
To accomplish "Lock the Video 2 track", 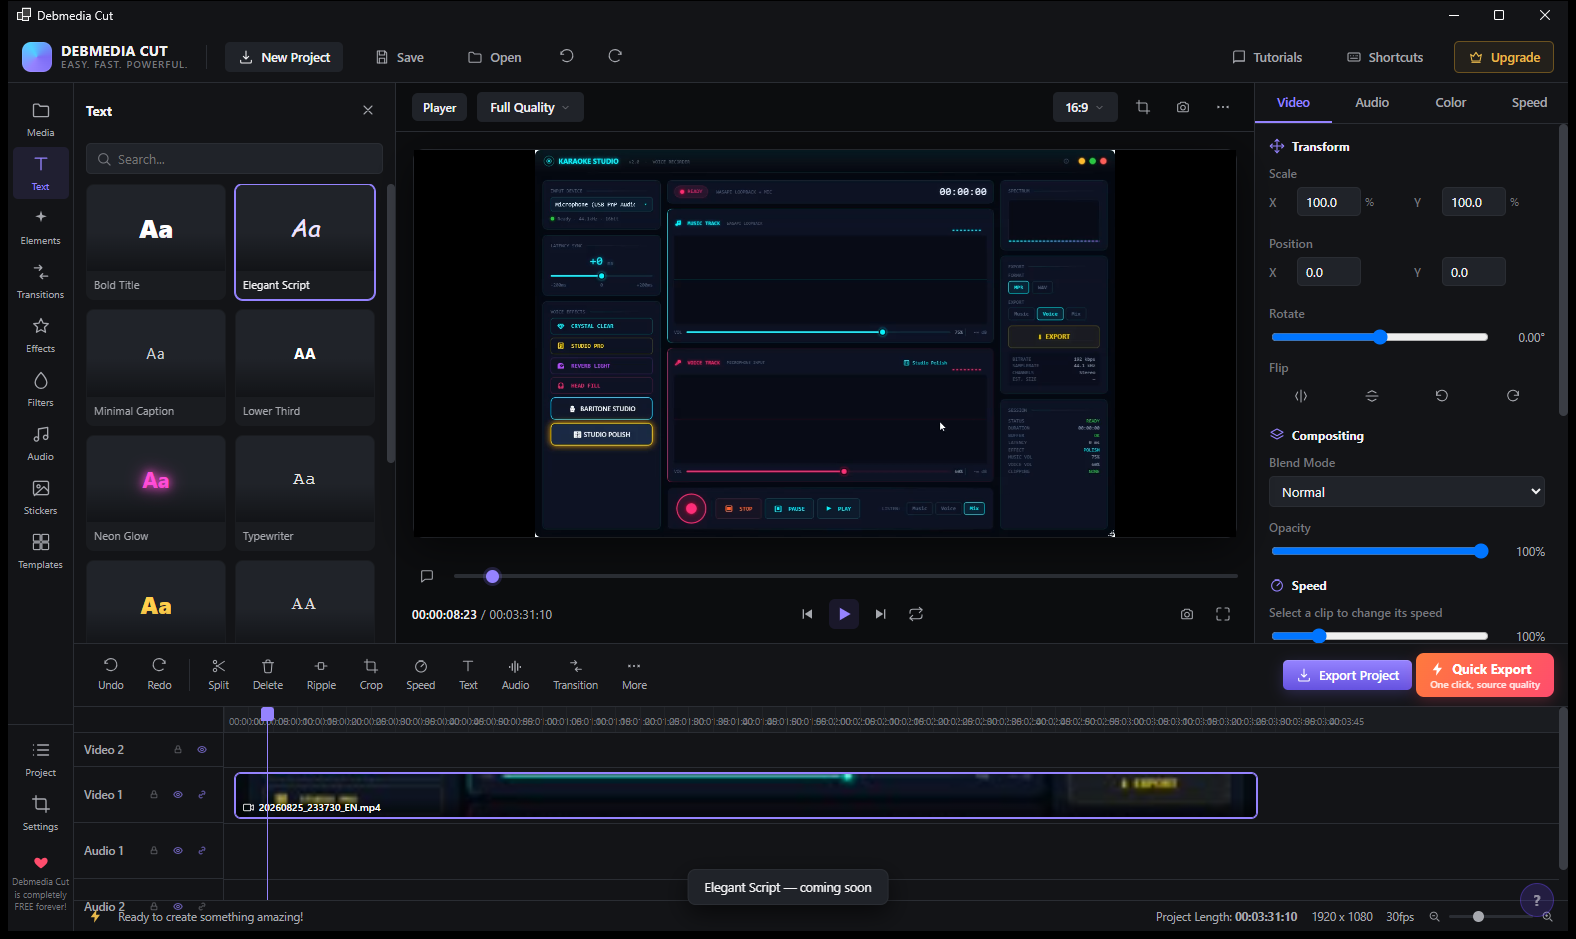I will pos(178,749).
